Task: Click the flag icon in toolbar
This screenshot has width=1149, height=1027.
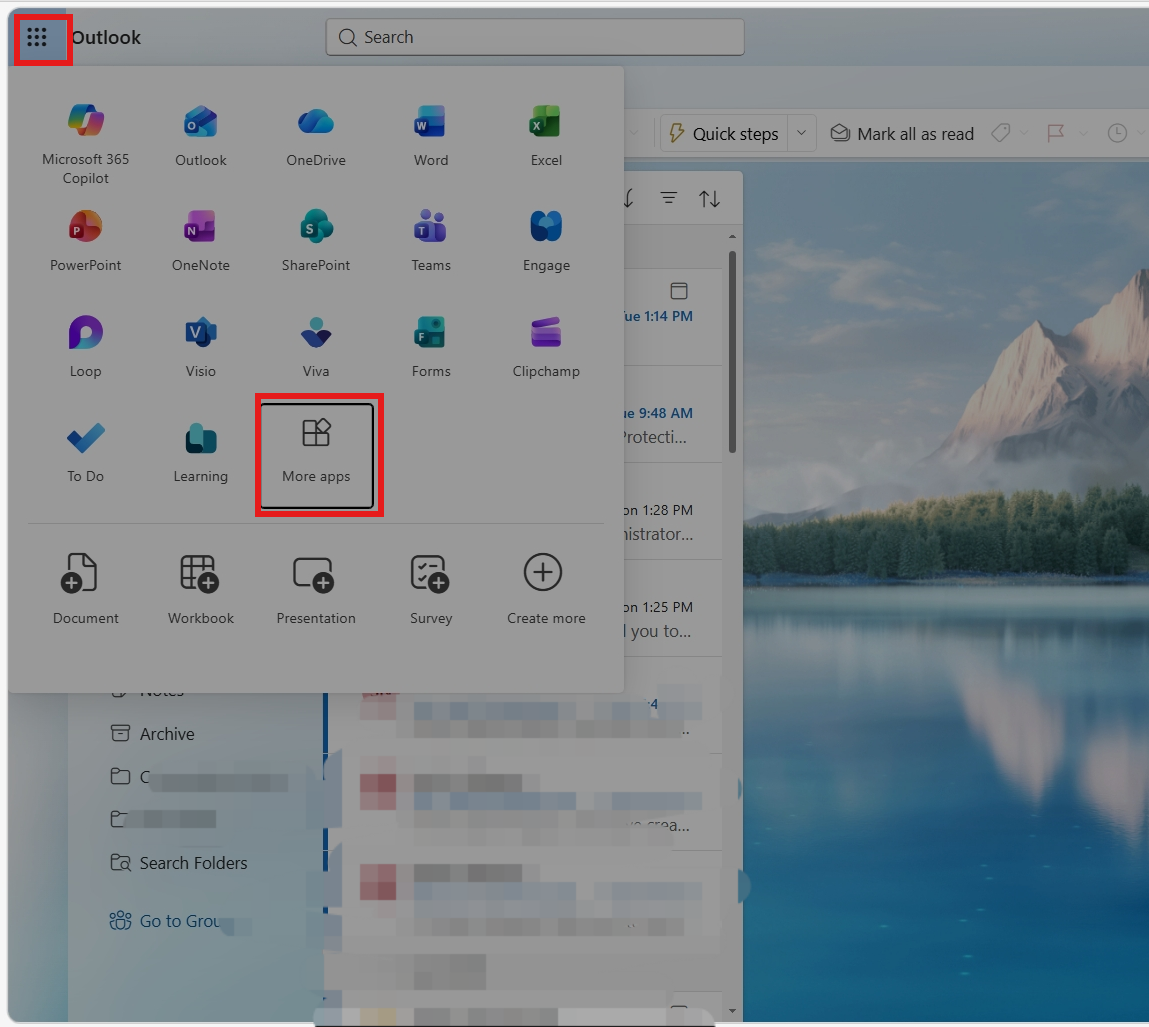Action: click(1055, 133)
